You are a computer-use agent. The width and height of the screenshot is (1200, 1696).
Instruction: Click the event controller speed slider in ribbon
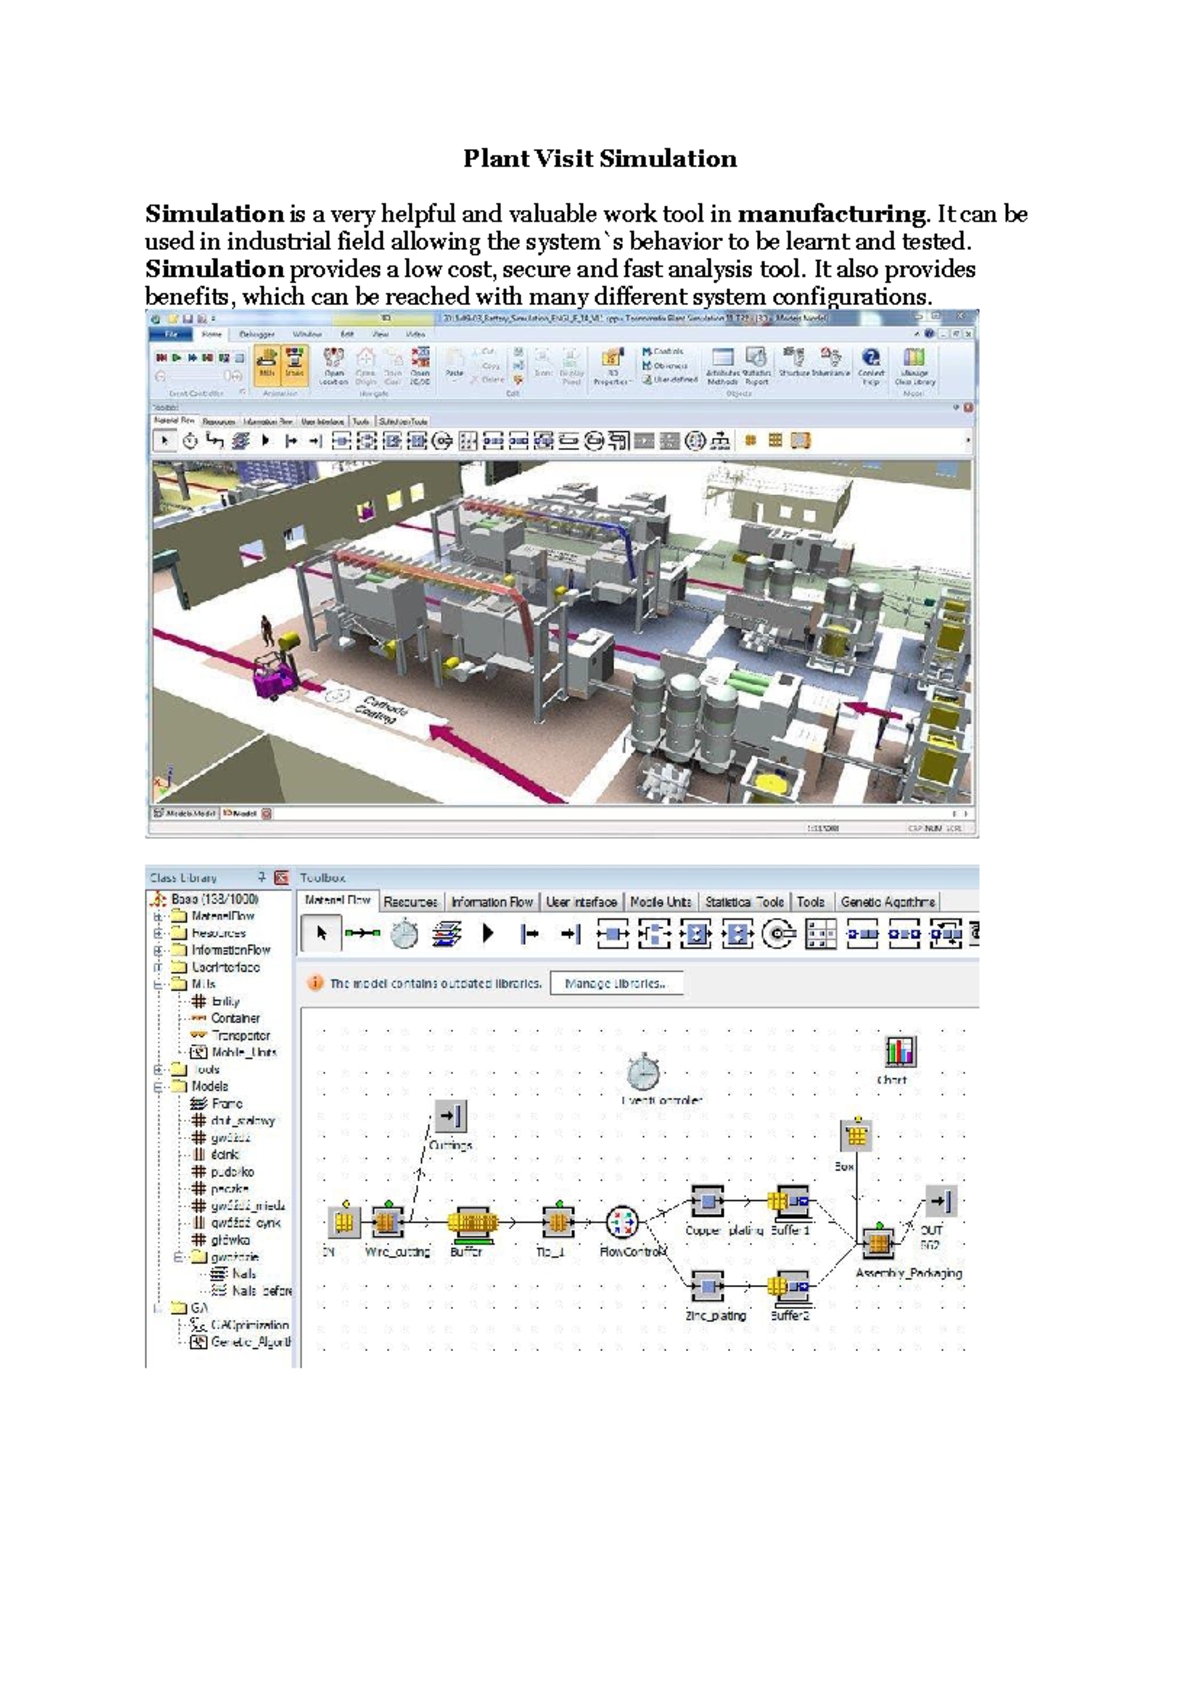(x=199, y=376)
